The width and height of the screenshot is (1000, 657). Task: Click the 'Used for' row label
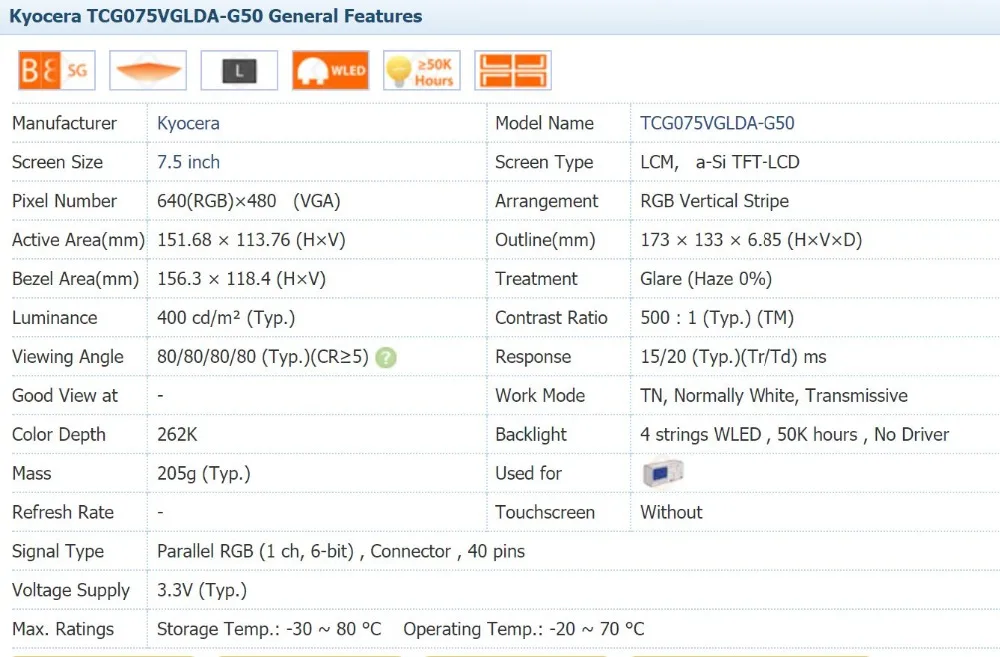(x=529, y=473)
